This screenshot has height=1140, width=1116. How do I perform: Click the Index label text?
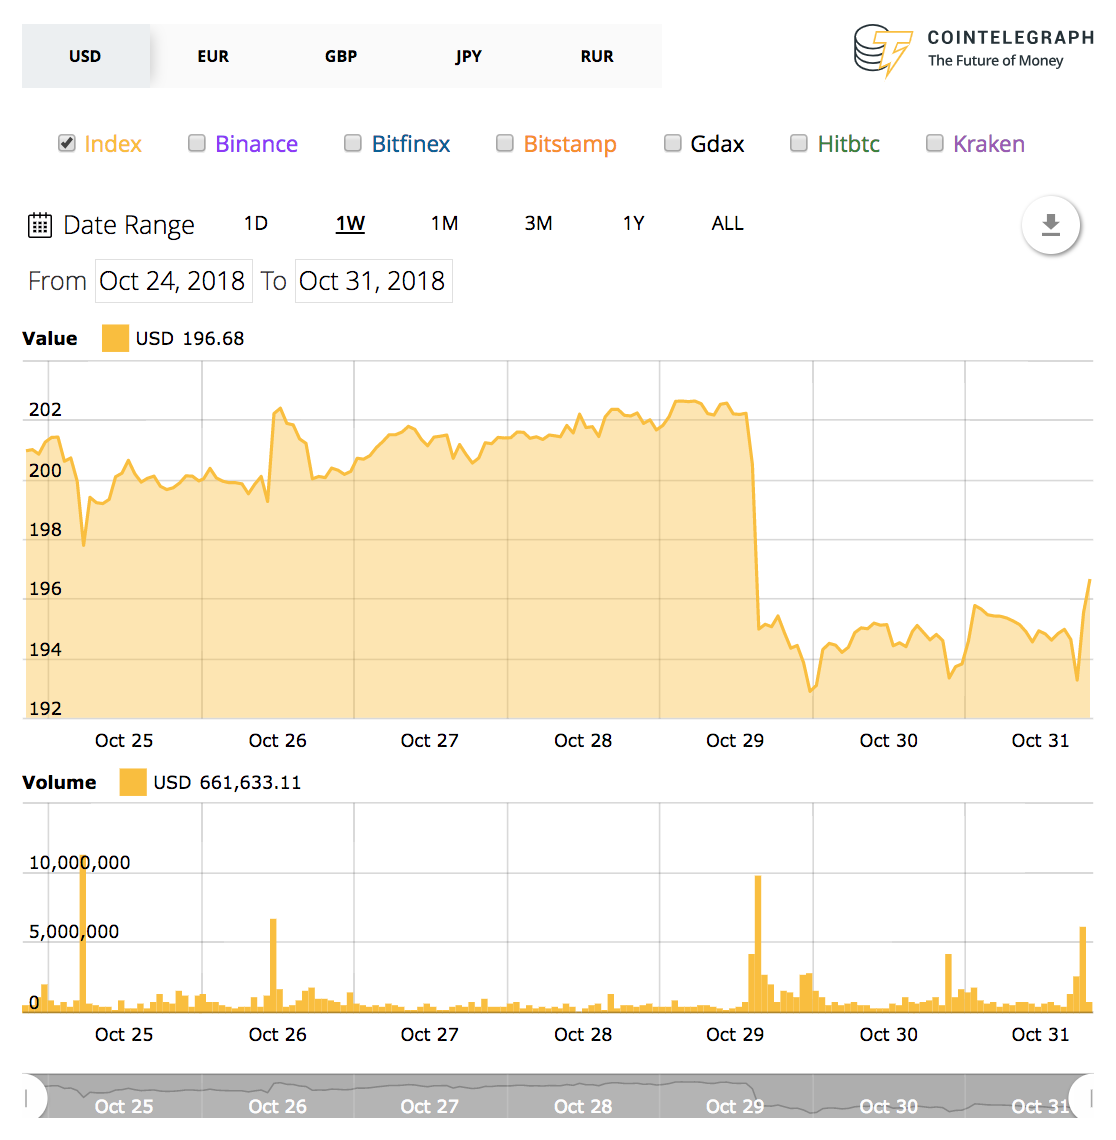113,144
